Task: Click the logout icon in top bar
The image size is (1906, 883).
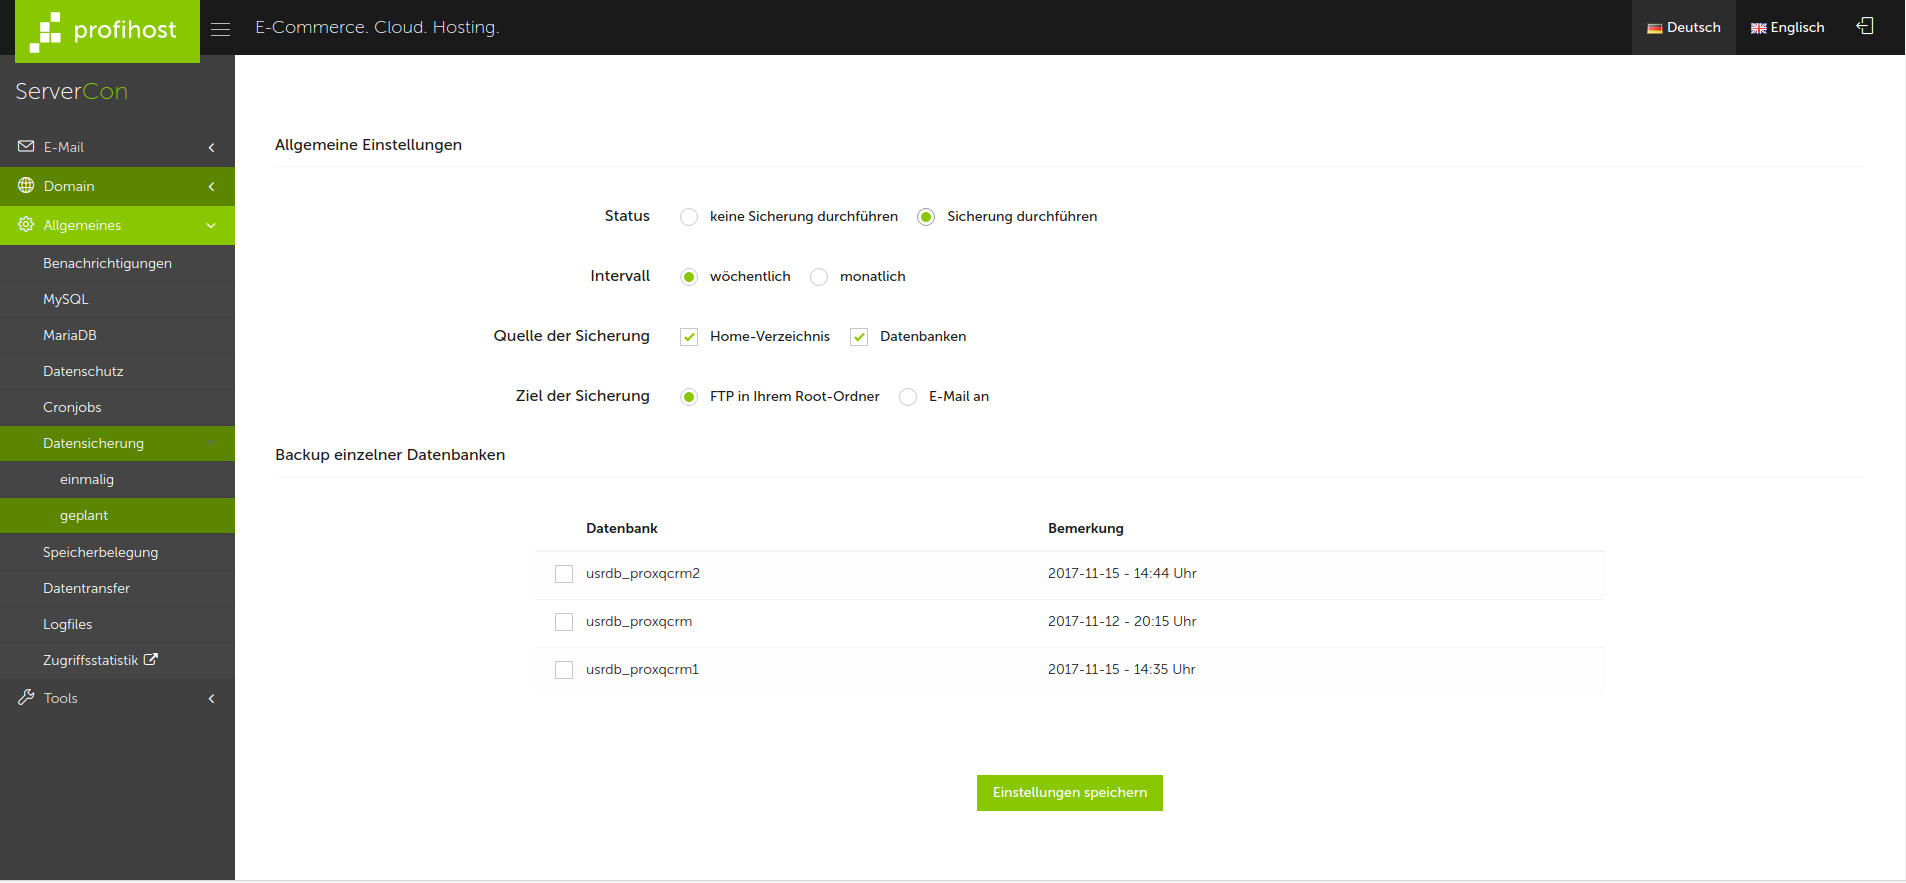Action: (1865, 26)
